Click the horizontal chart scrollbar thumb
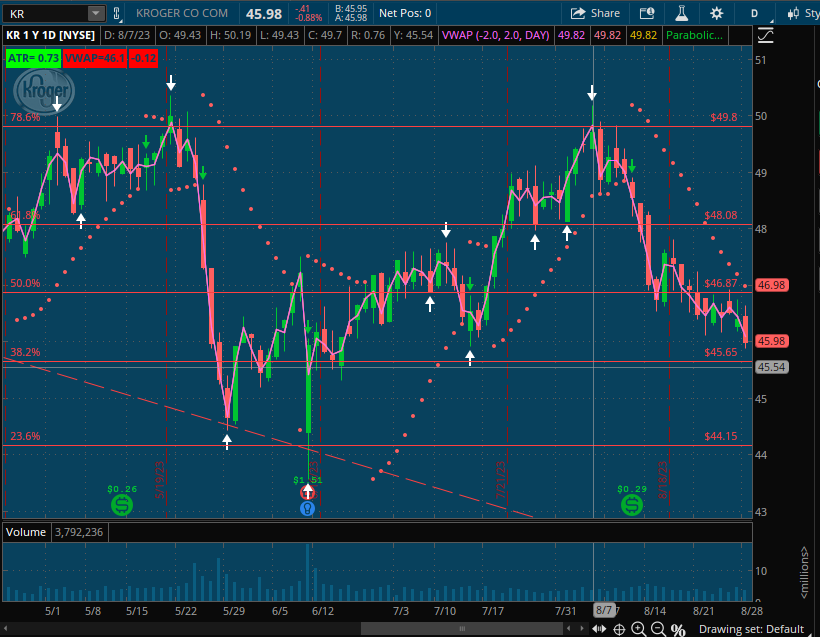This screenshot has width=820, height=637. click(462, 628)
